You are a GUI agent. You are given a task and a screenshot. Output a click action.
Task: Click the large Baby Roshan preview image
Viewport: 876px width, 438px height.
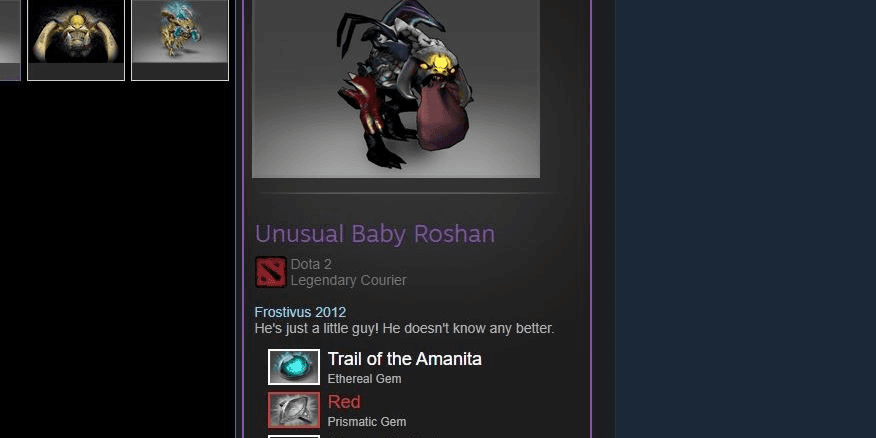coord(396,89)
